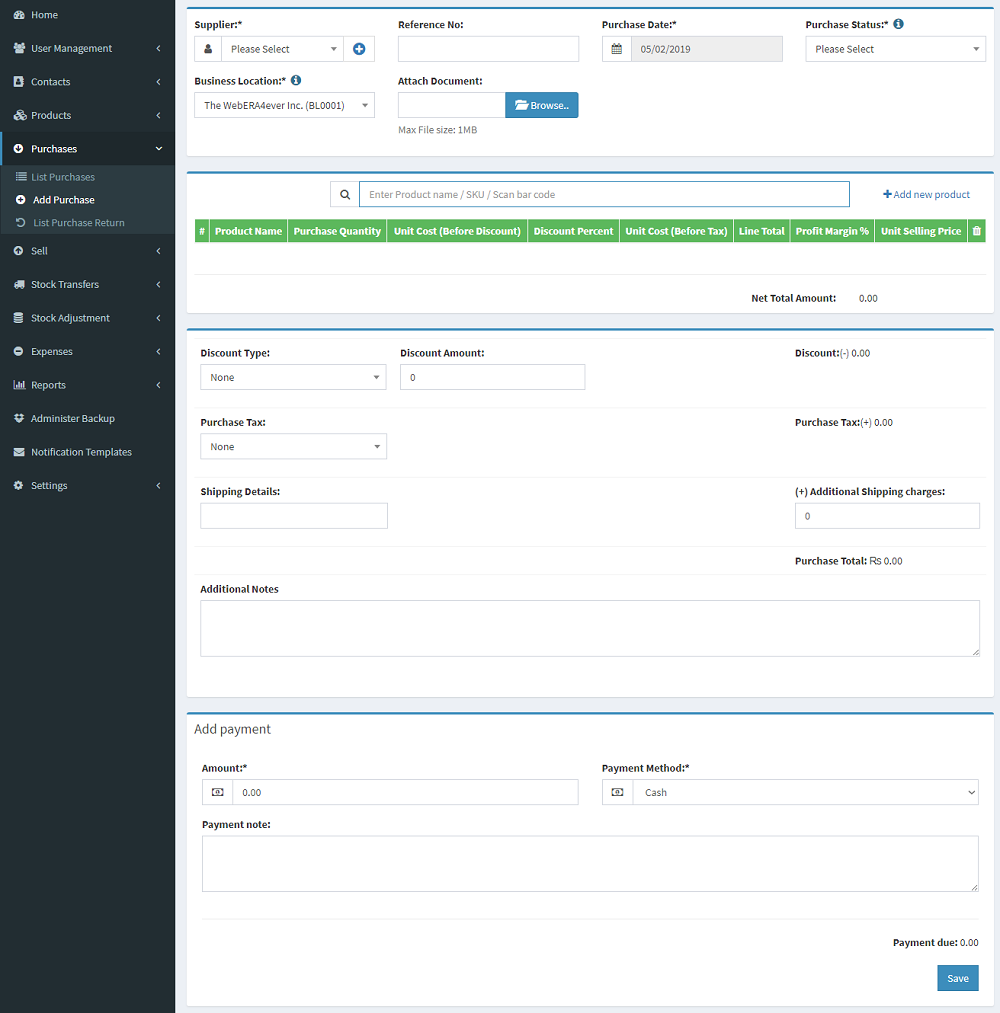Expand the Stock Transfers sidebar menu
The width and height of the screenshot is (1000, 1013).
point(87,284)
